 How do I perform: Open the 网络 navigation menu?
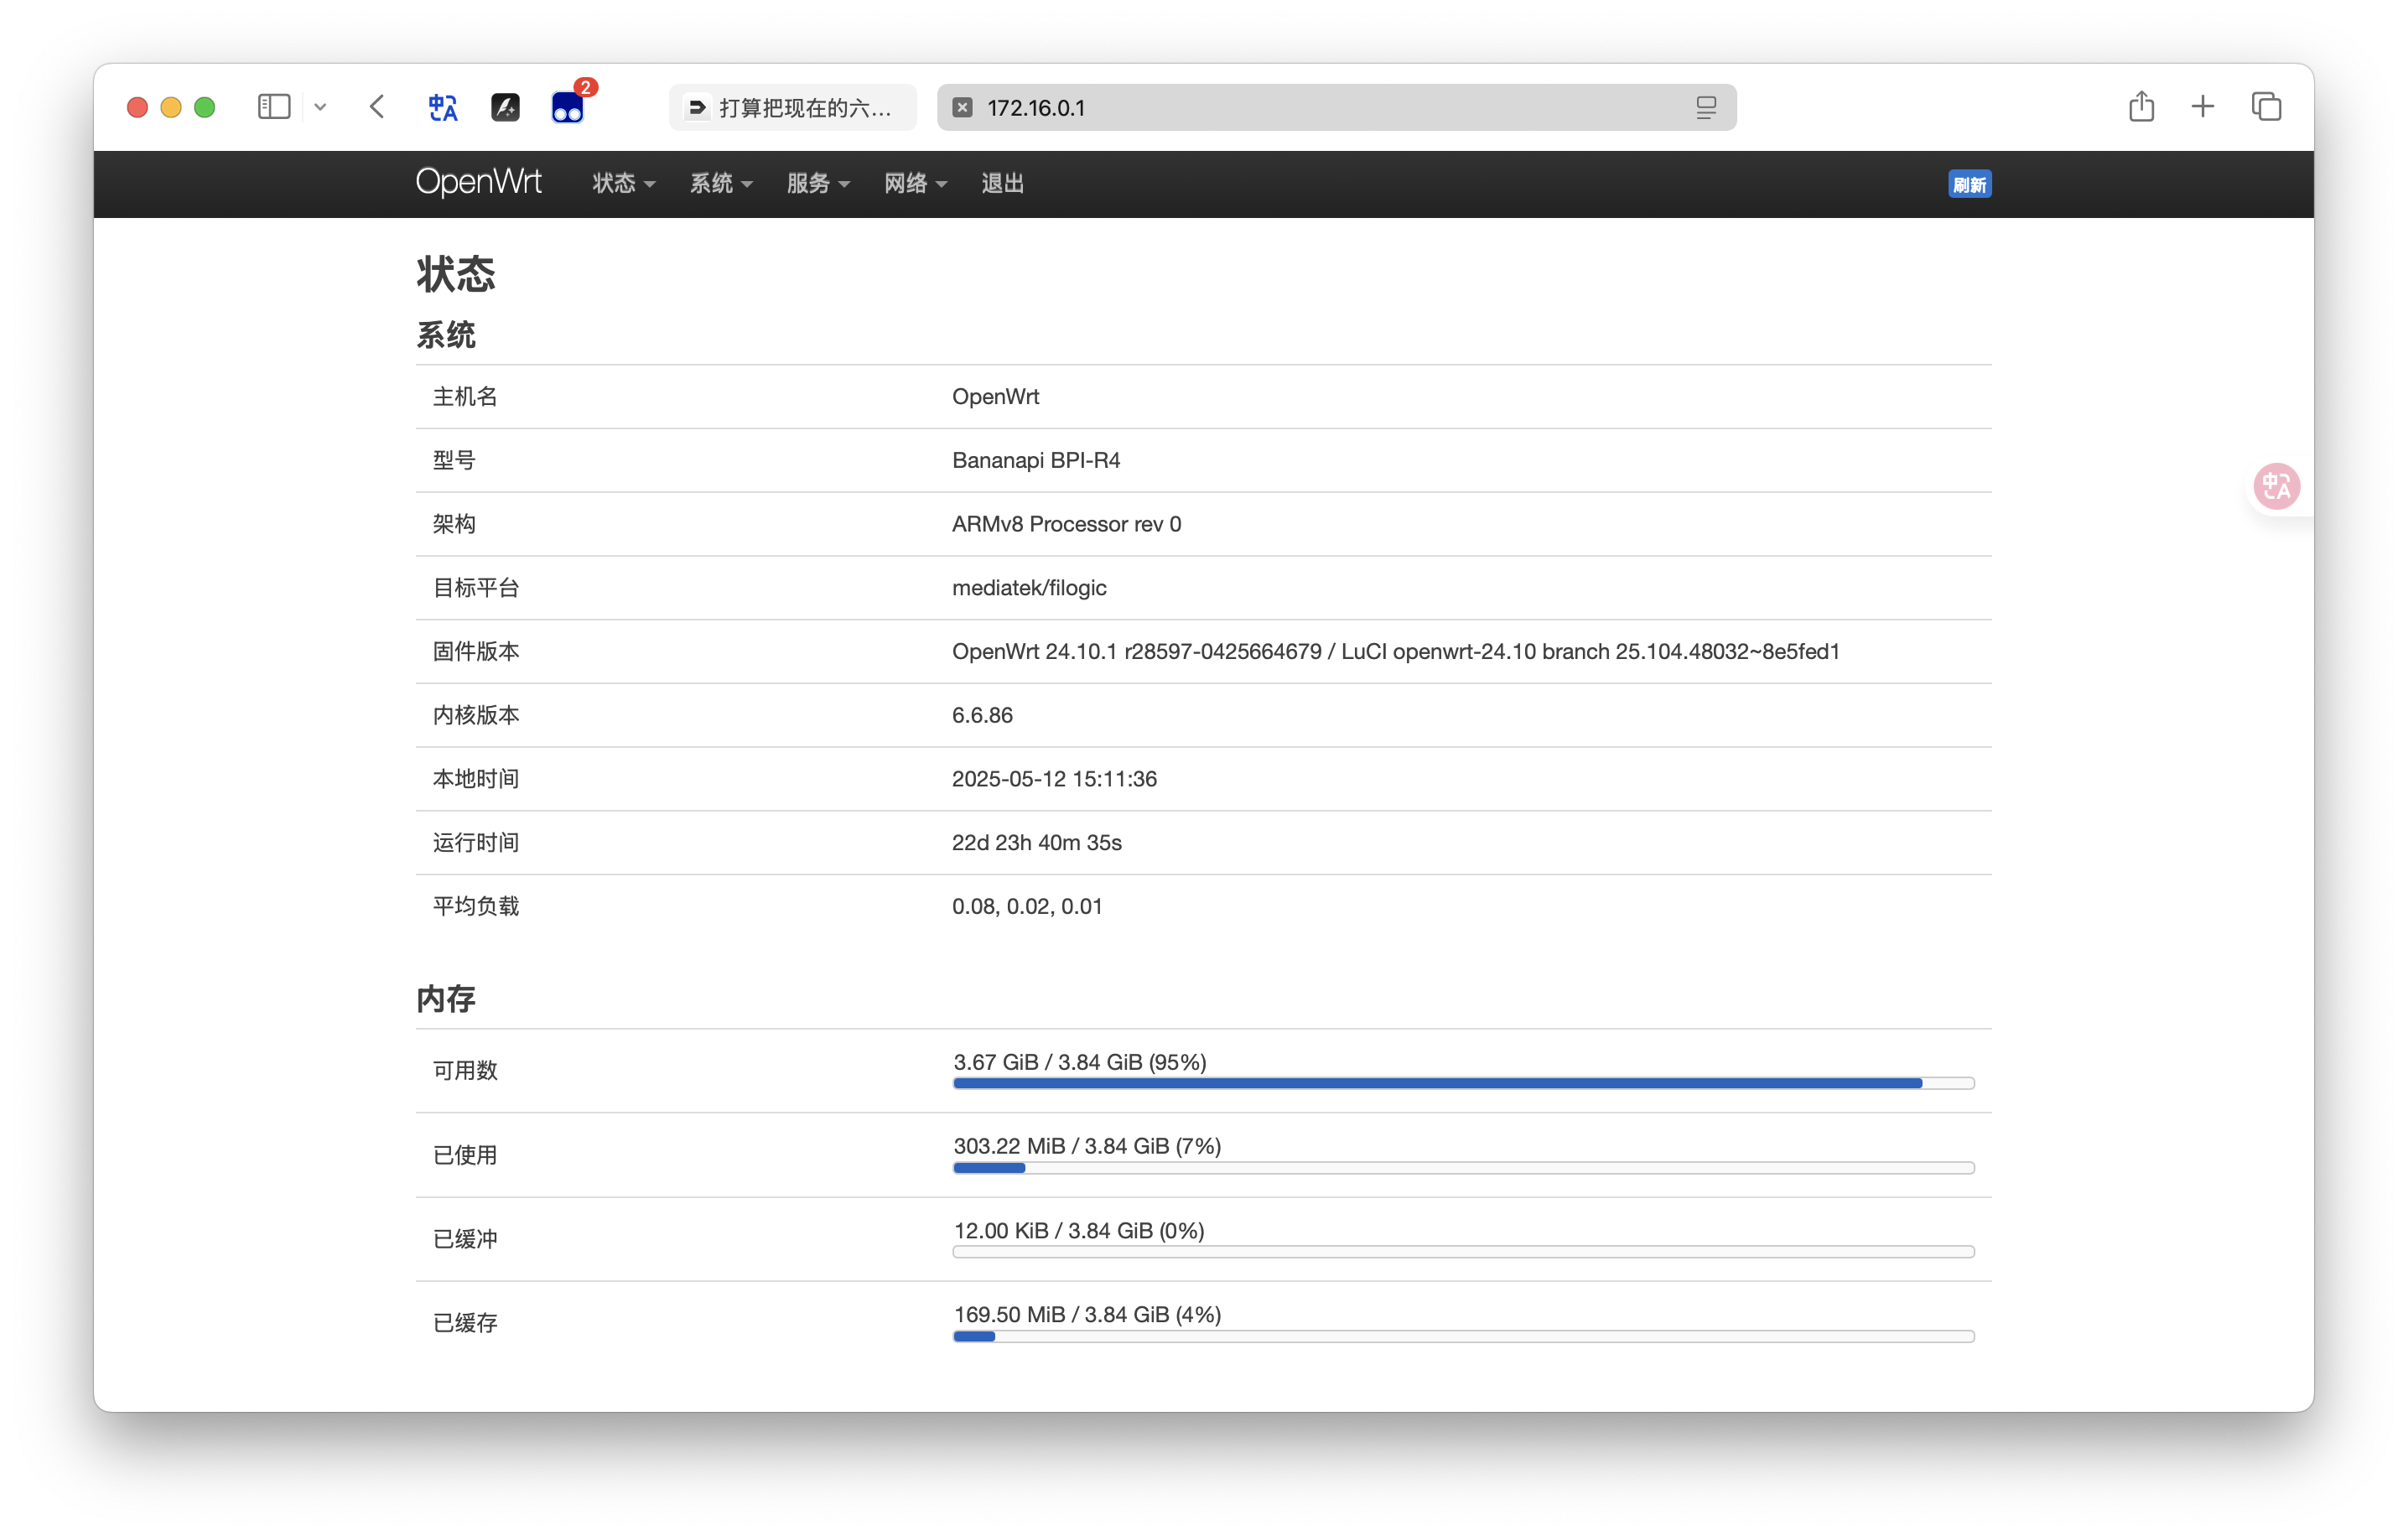point(914,183)
